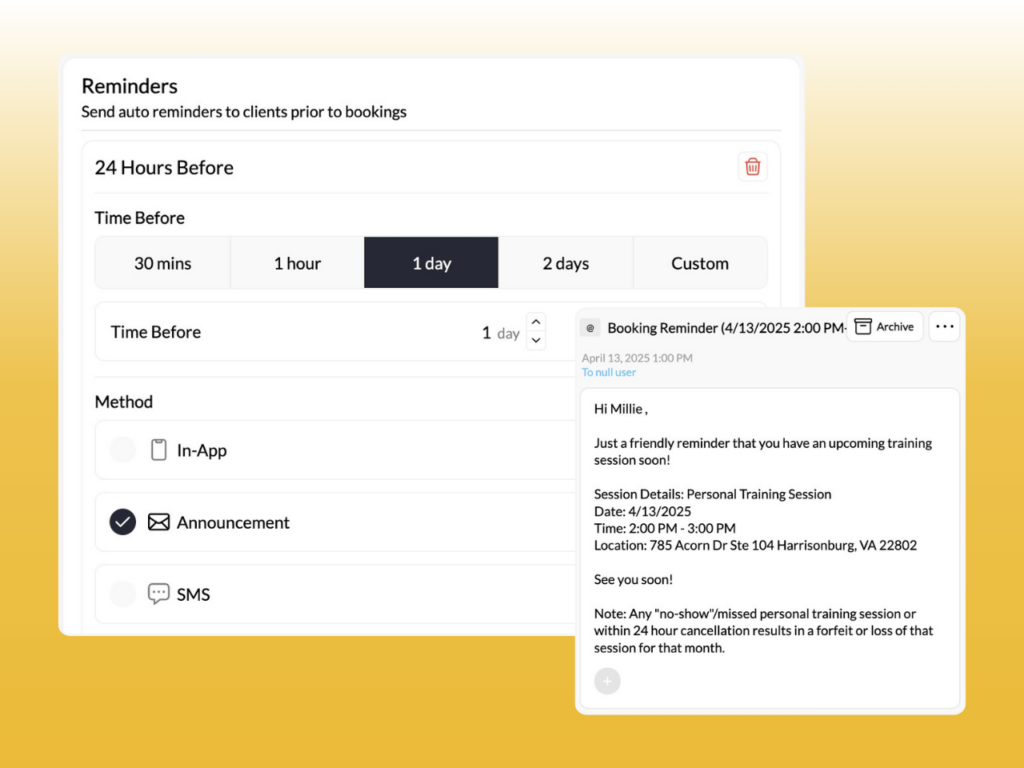
Task: Decrease Time Before using the down arrow
Action: [x=536, y=340]
